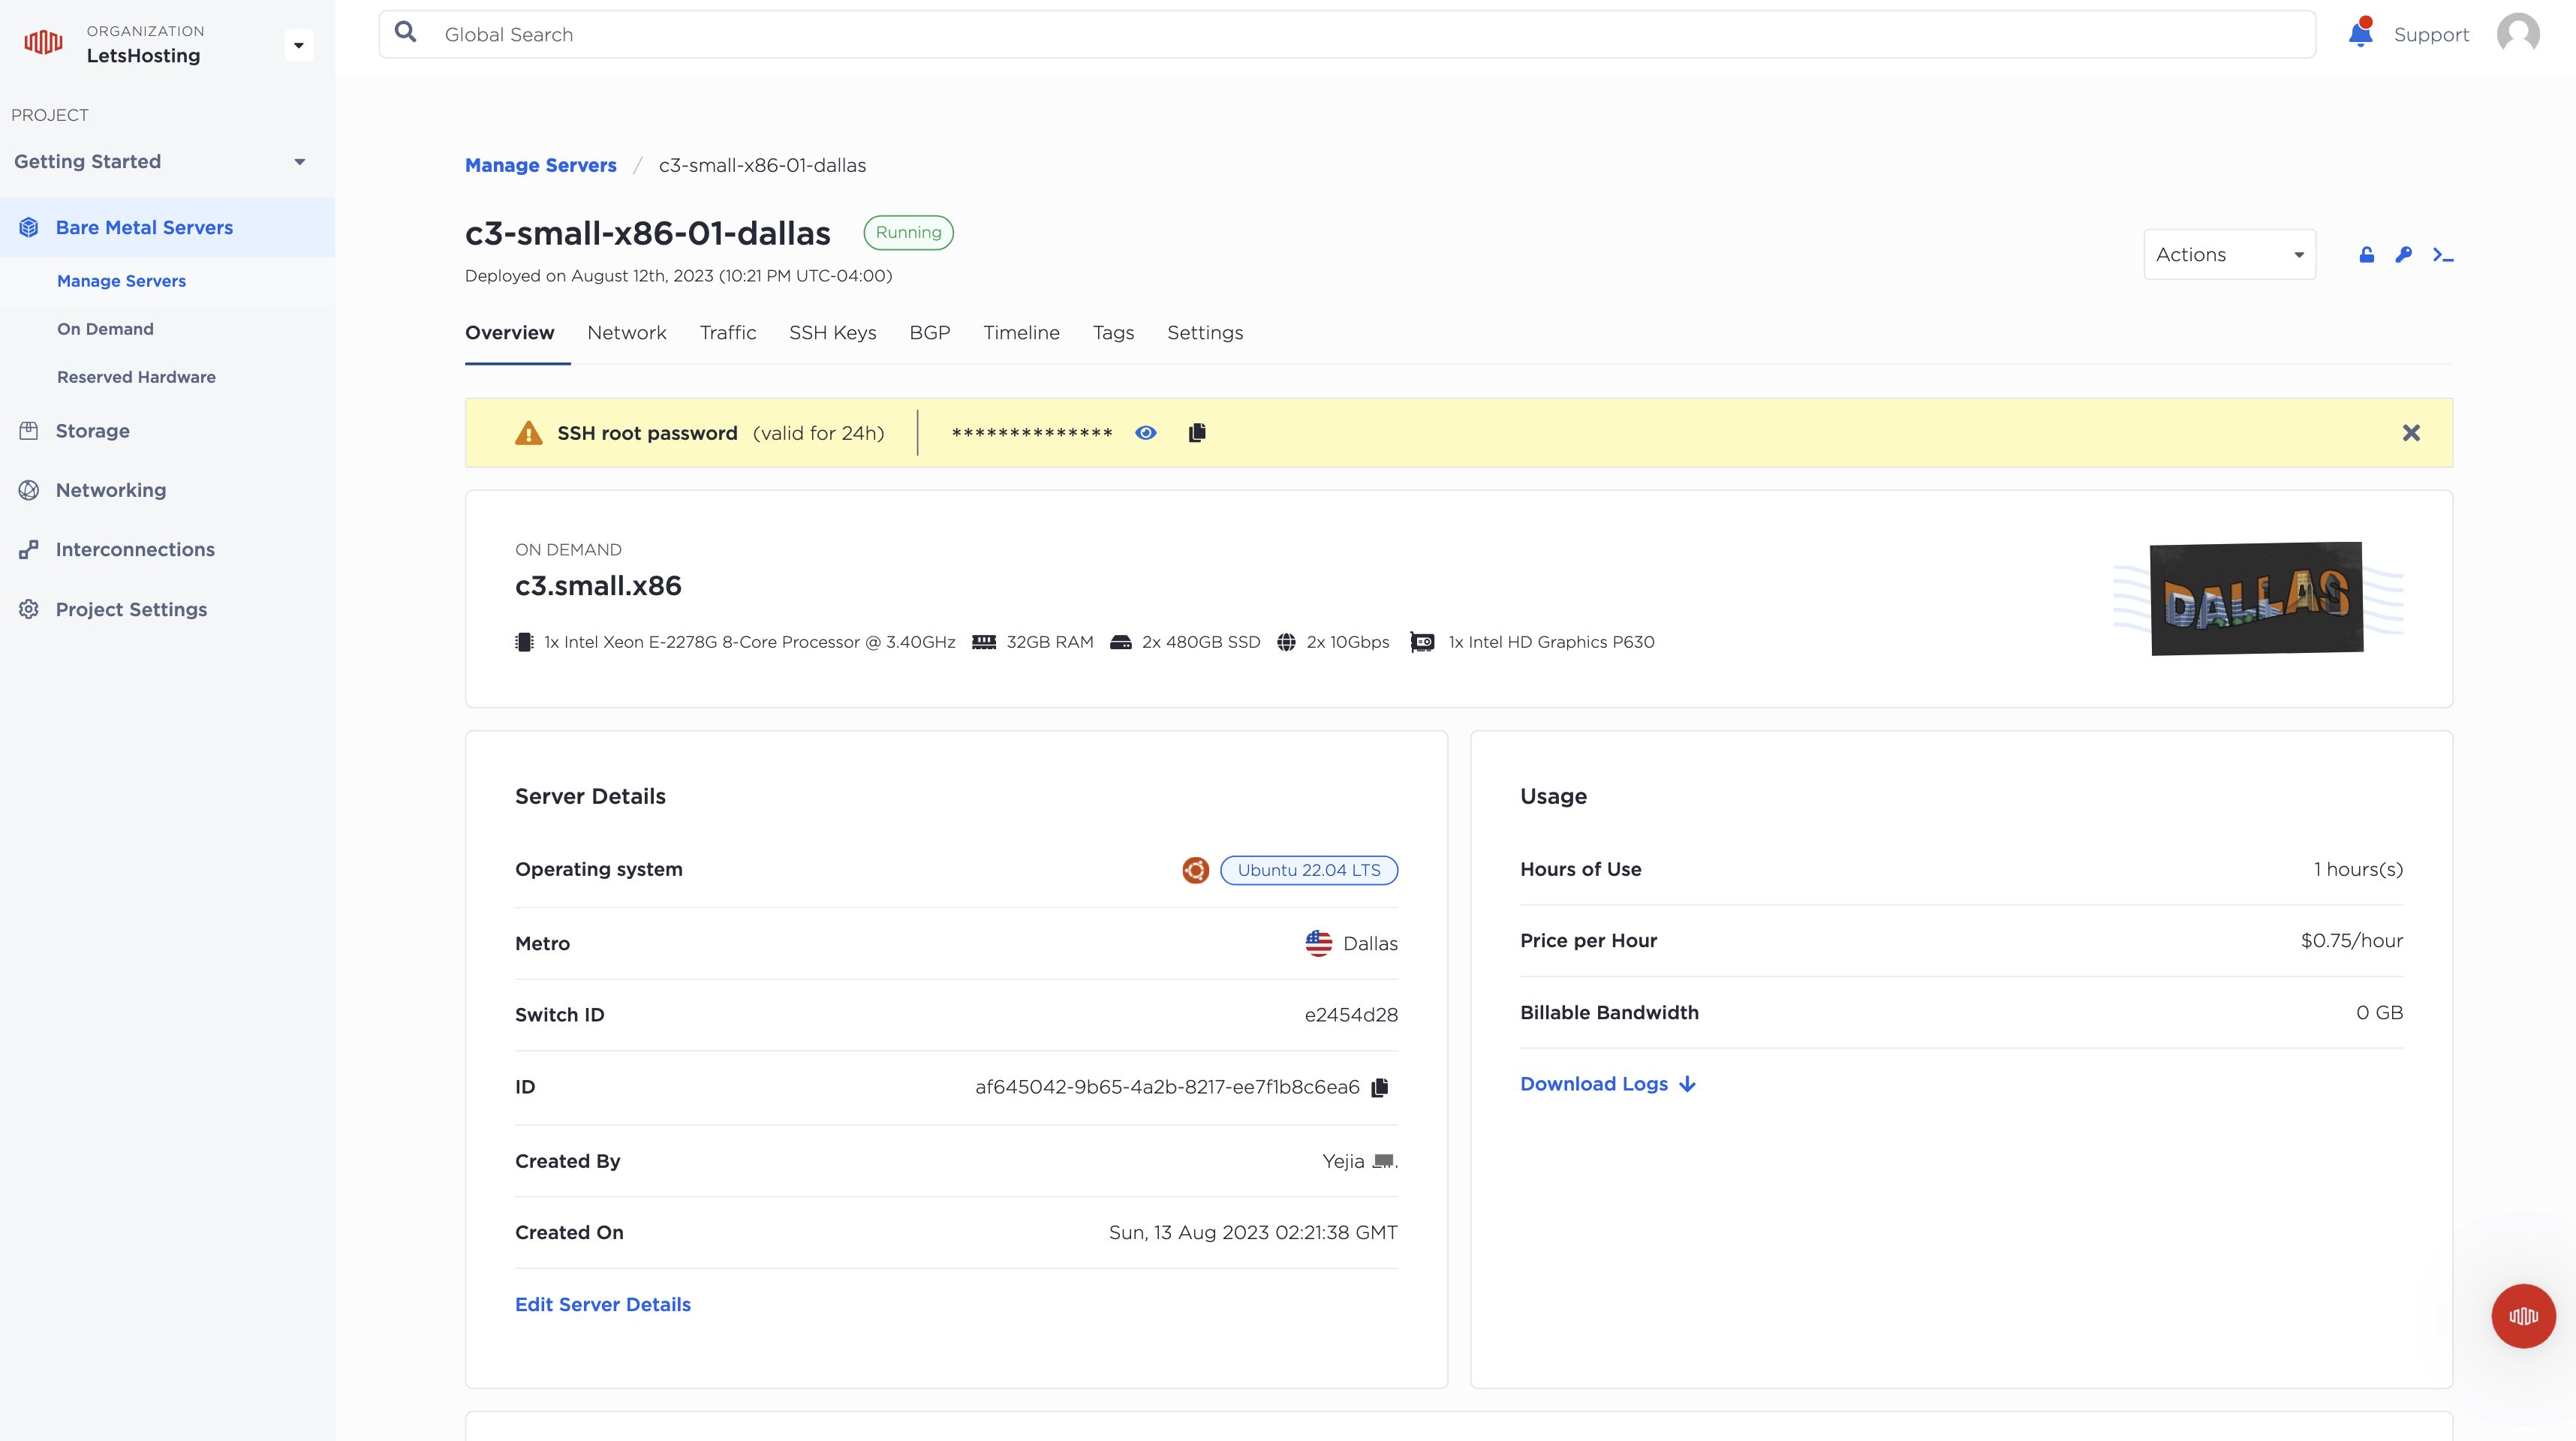Click the Dallas postcard image

(x=2257, y=598)
